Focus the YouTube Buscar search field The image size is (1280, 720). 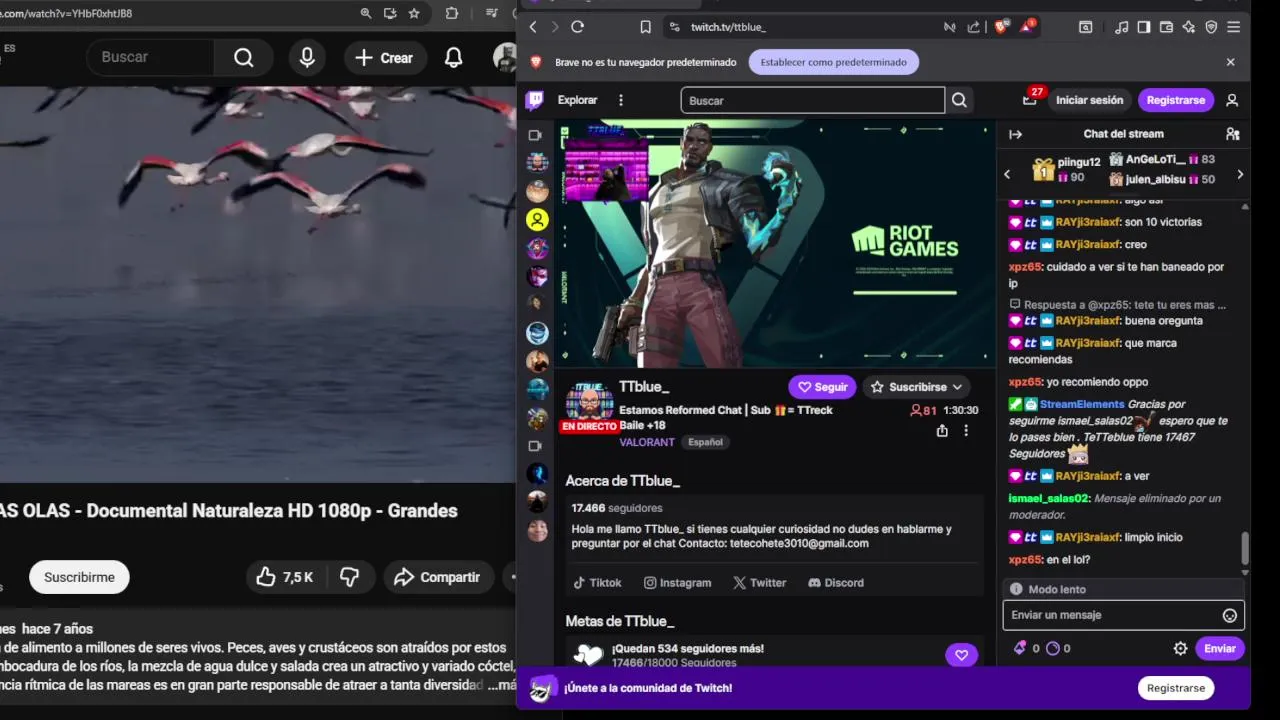point(150,58)
